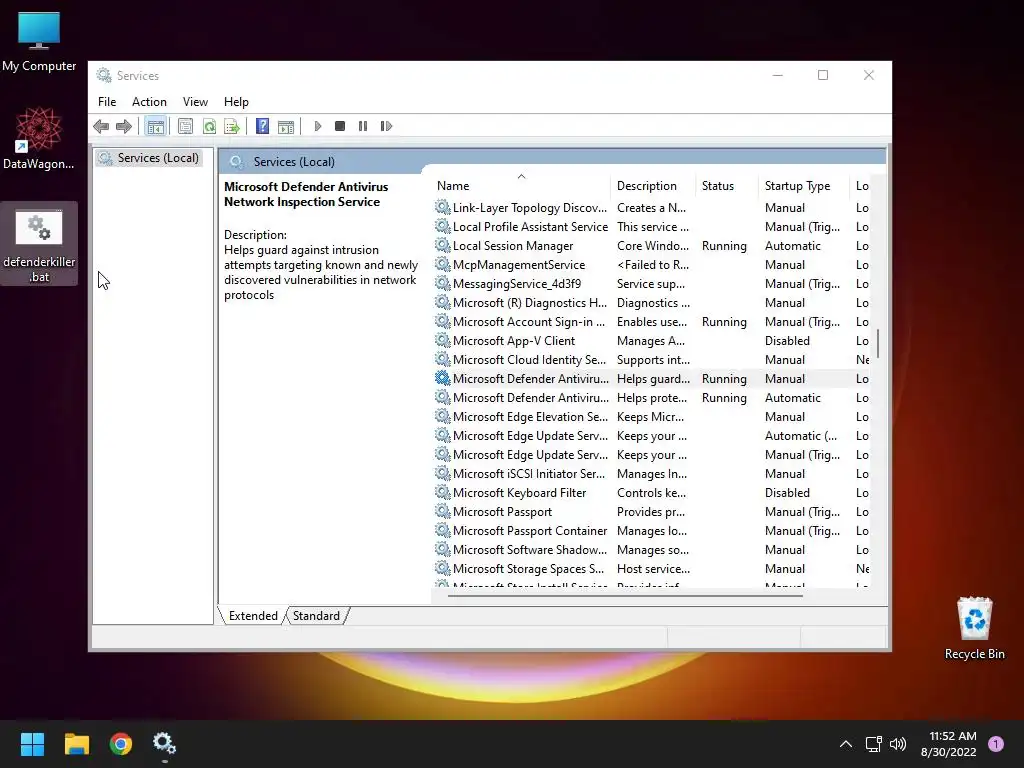Toggle Show/Hide Console Tree icon
This screenshot has height=768, width=1024.
click(155, 126)
